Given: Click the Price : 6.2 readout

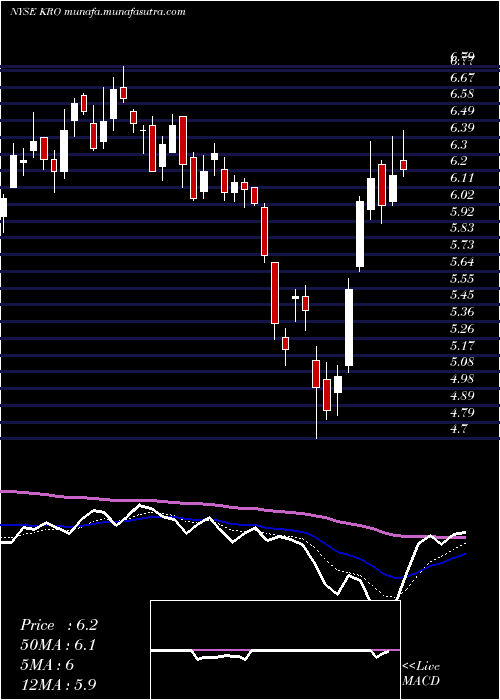Looking at the screenshot, I should coord(58,625).
